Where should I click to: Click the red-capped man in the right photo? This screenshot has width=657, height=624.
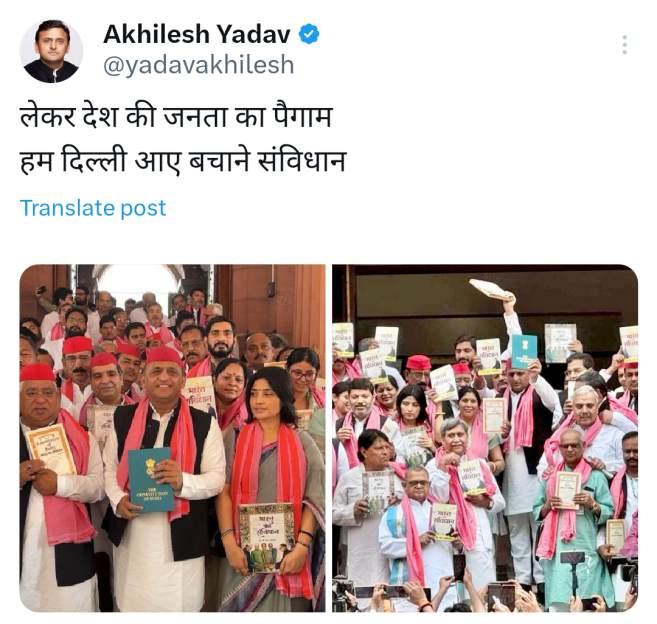(418, 371)
